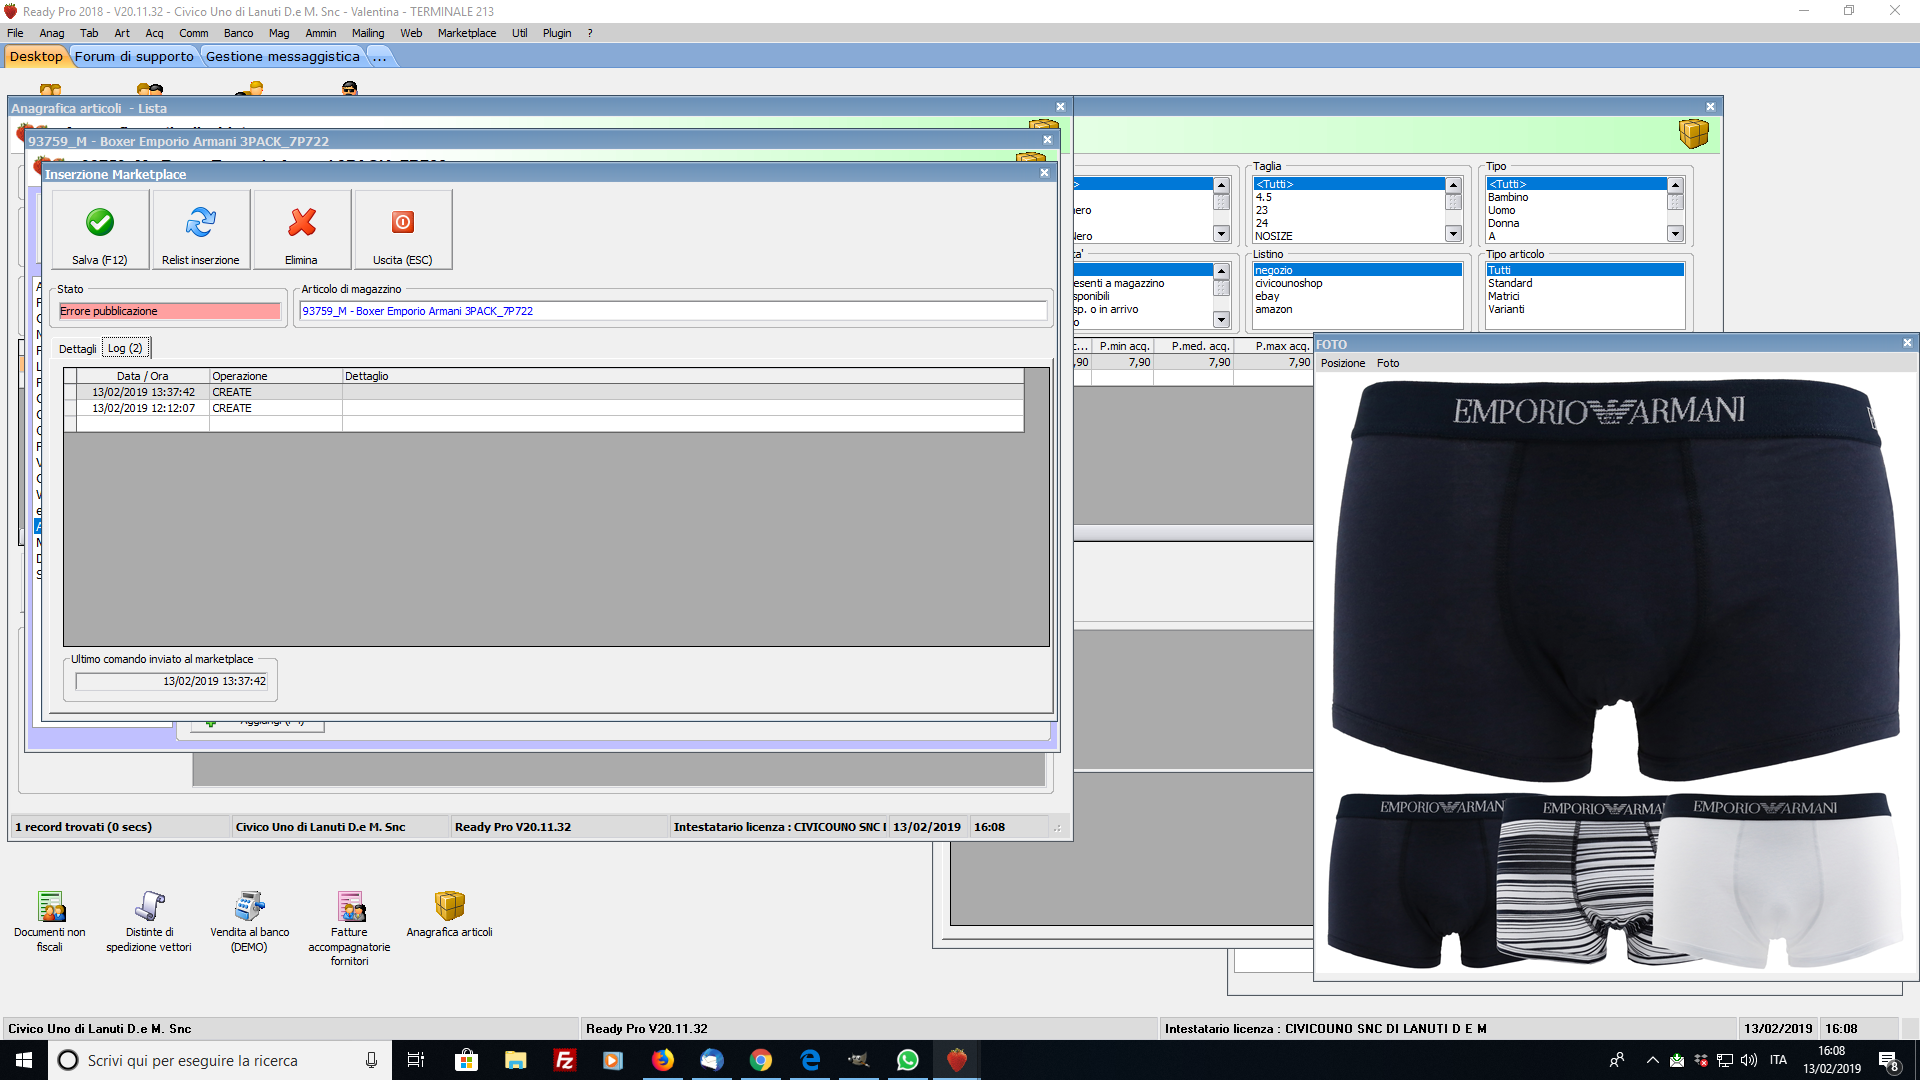Click Foto menu in FOTO window
Screen dimensions: 1920x1080
click(1388, 363)
